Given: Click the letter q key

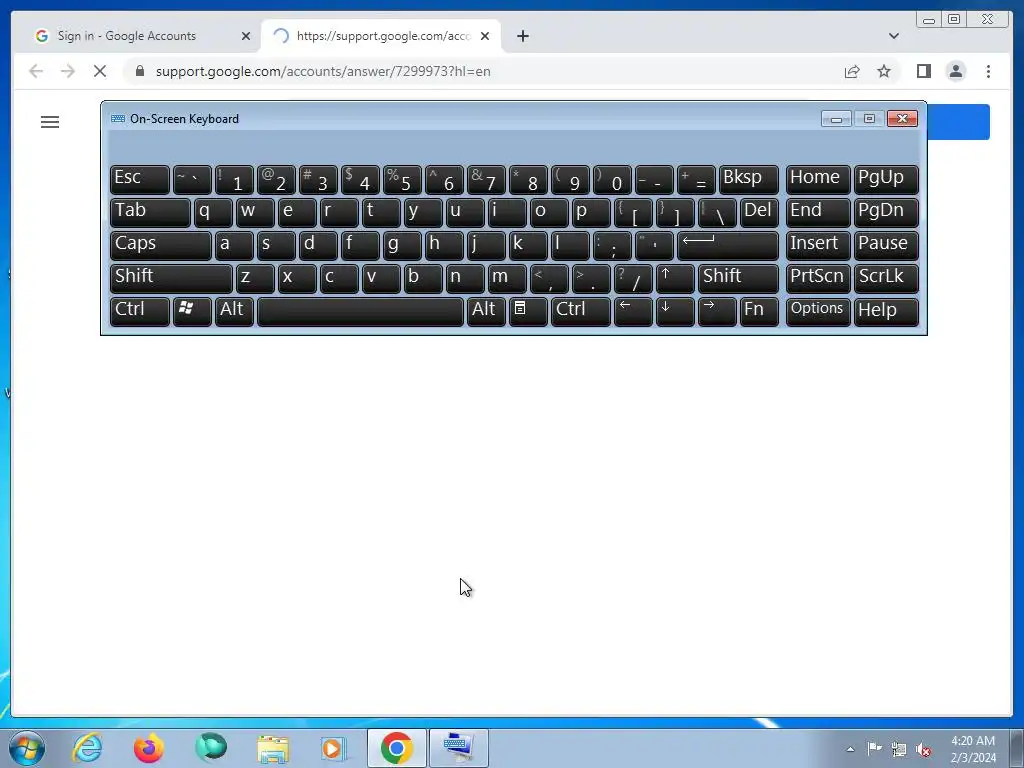Looking at the screenshot, I should (x=213, y=212).
